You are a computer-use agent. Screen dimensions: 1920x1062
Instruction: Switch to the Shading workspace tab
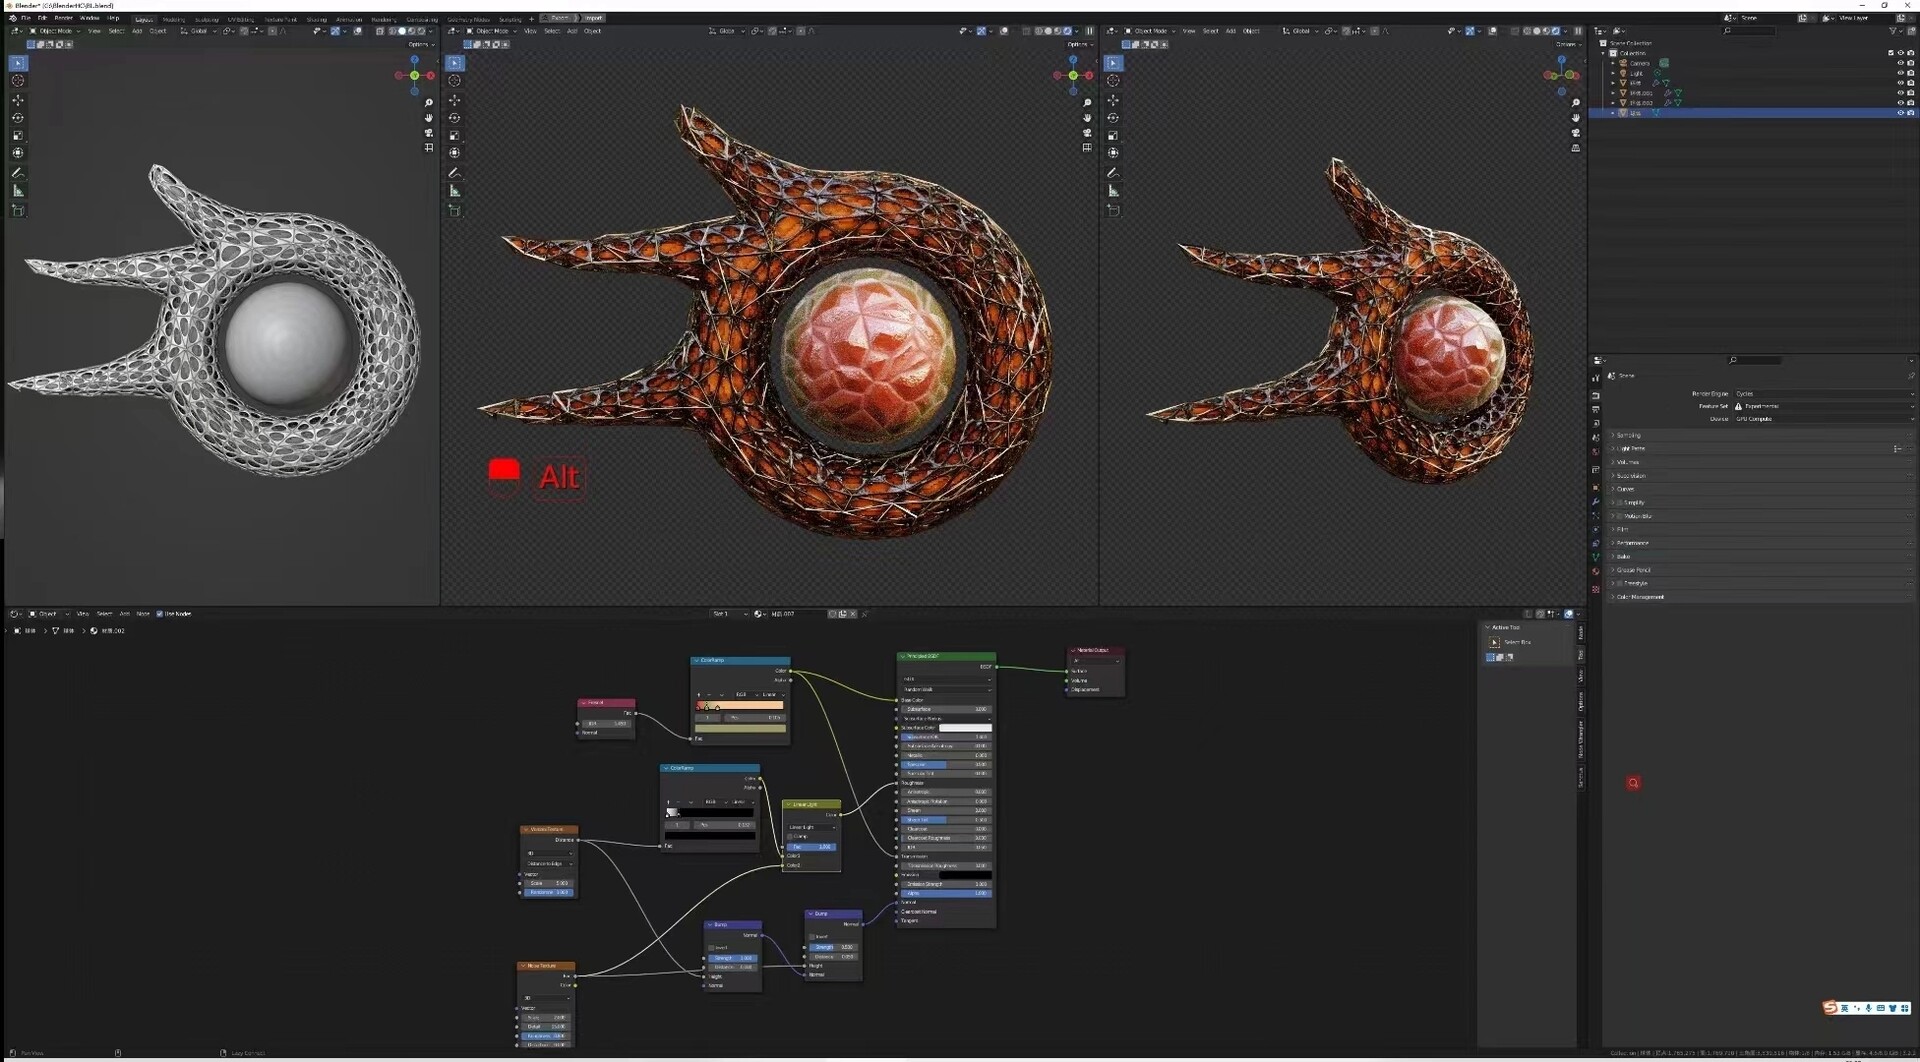click(x=319, y=18)
